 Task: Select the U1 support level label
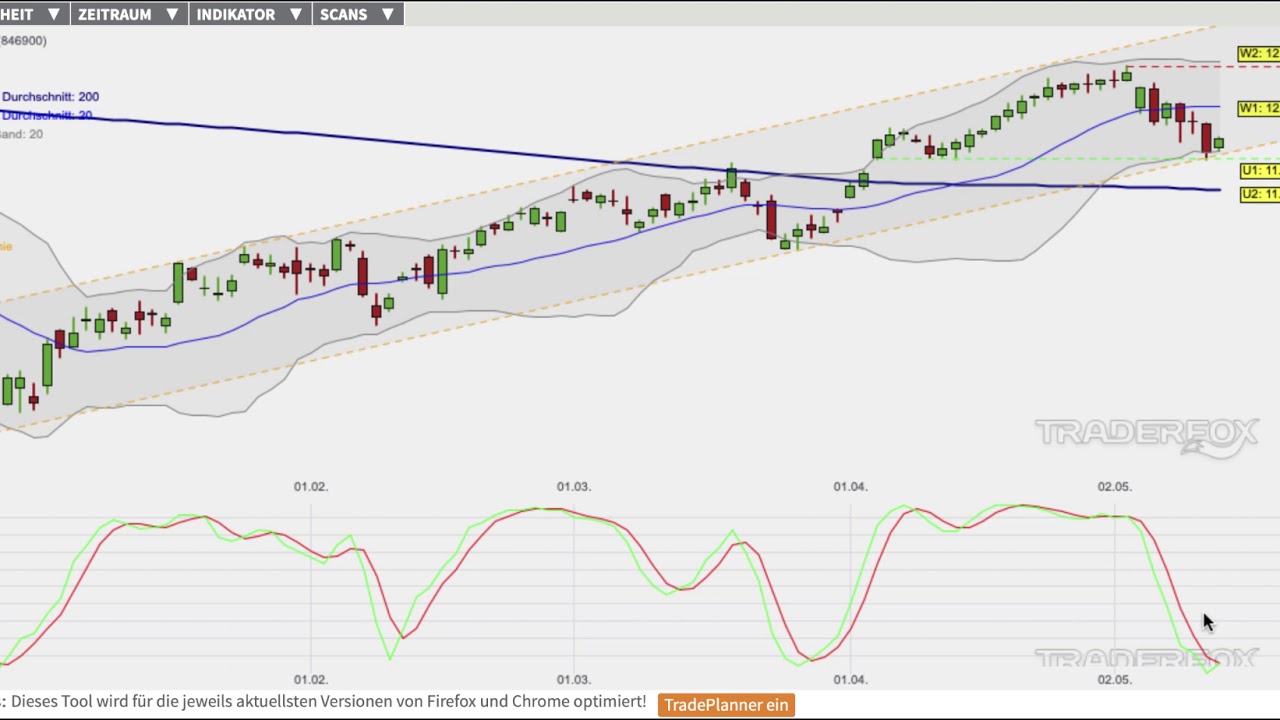tap(1260, 171)
